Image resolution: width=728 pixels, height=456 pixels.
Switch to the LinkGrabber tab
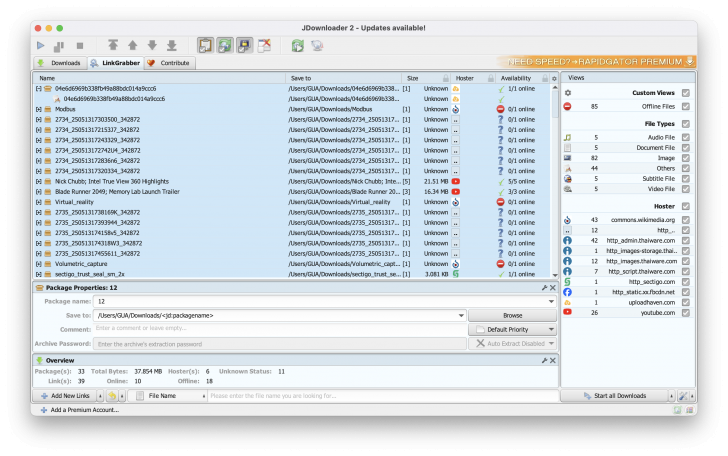115,63
